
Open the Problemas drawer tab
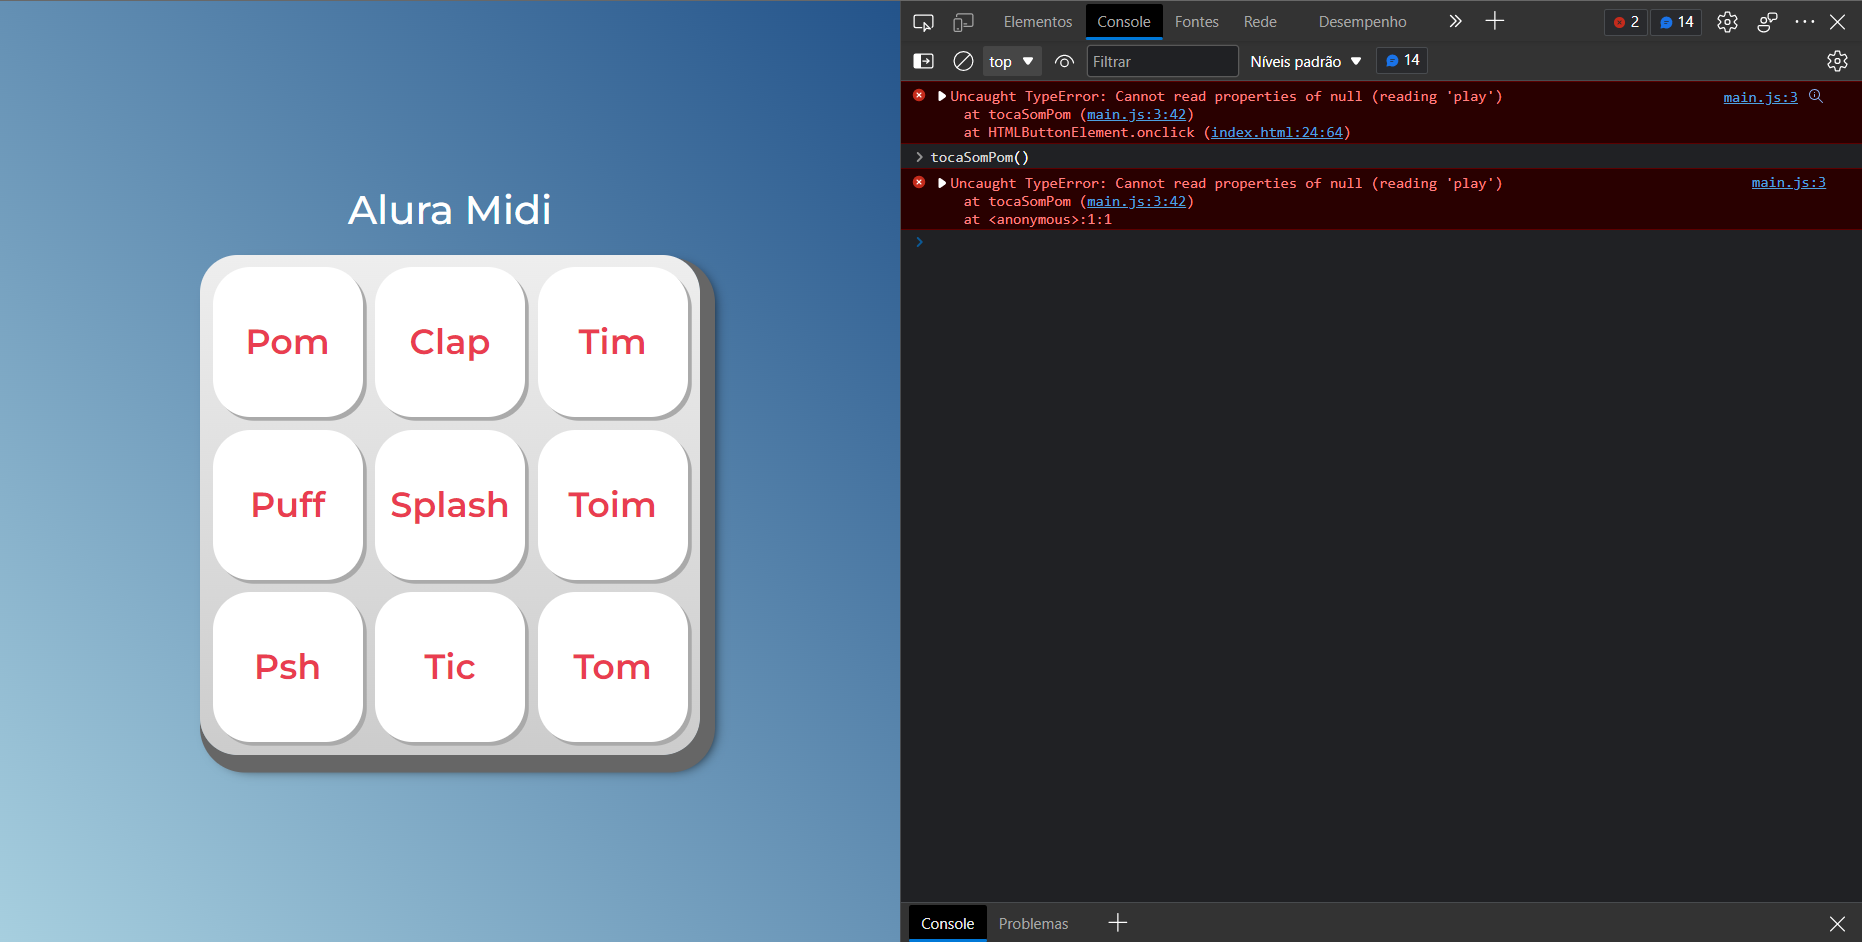click(1033, 923)
